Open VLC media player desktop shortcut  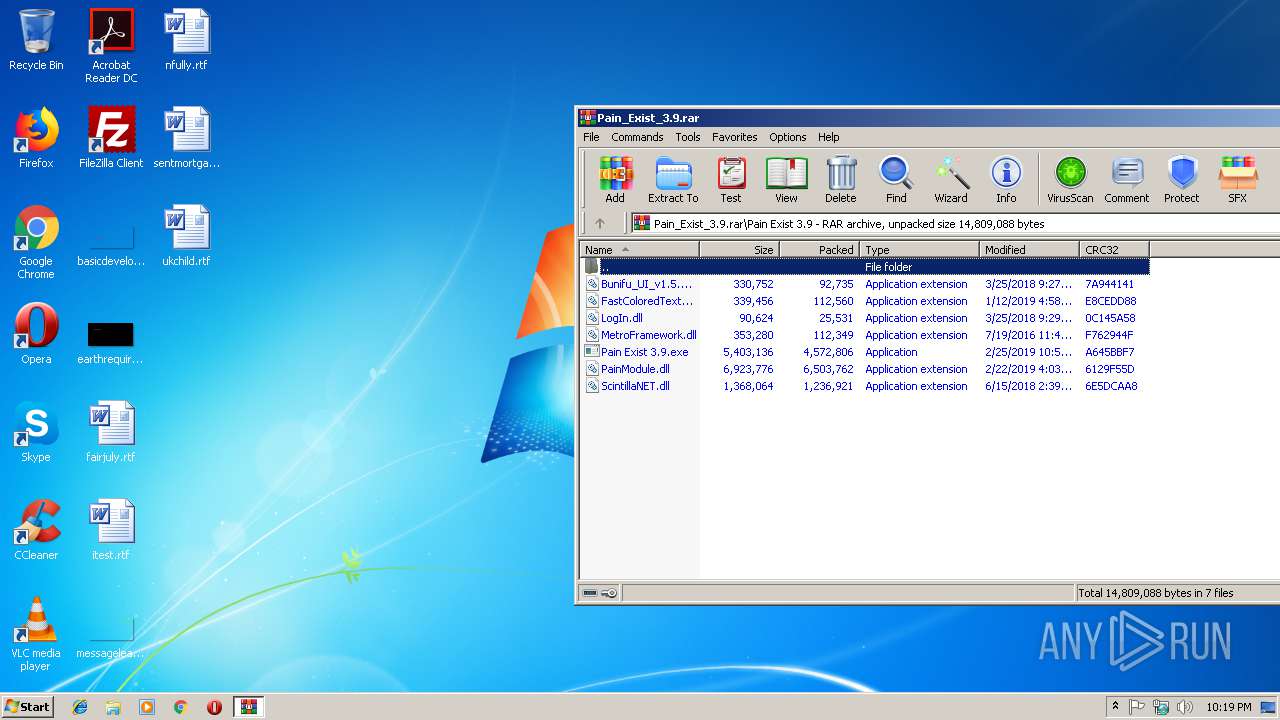[36, 635]
